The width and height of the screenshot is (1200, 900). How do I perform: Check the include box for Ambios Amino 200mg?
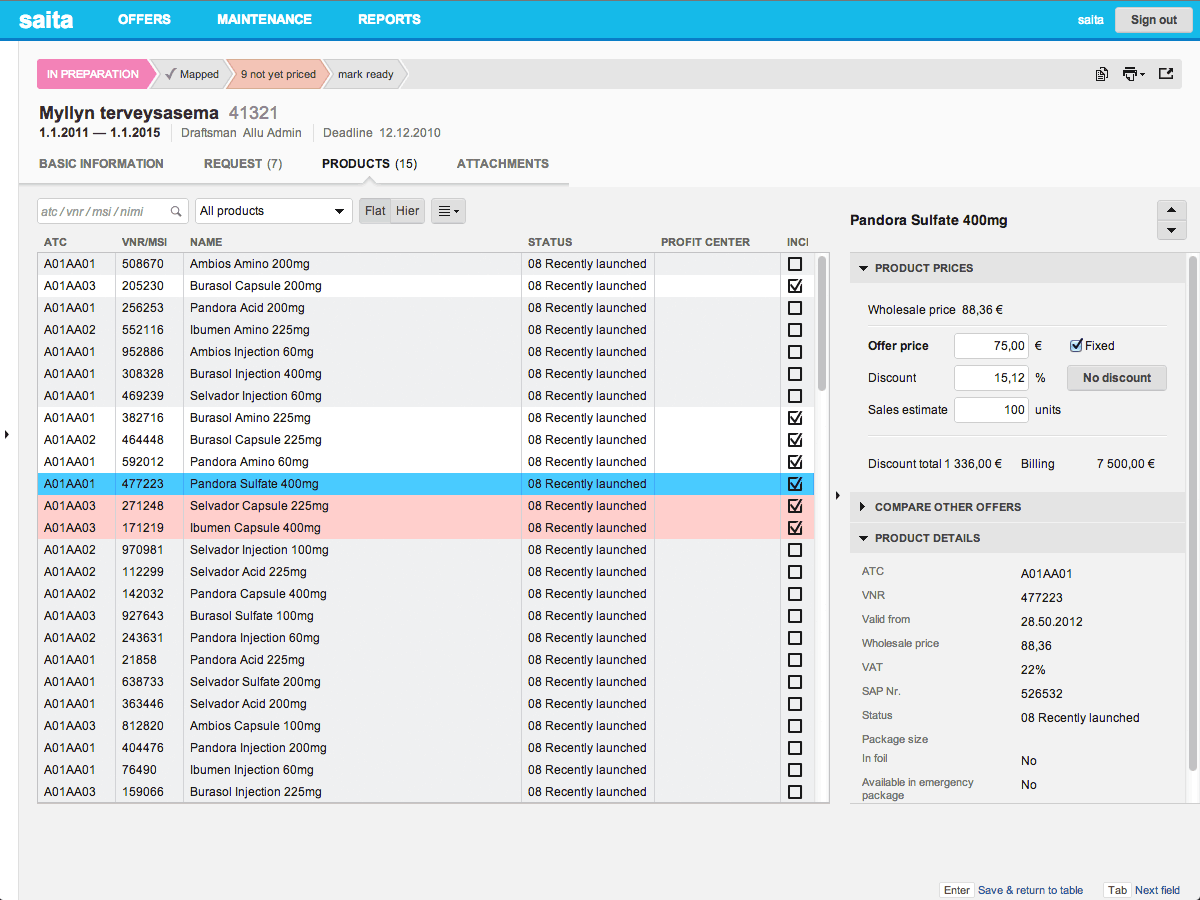pos(795,264)
